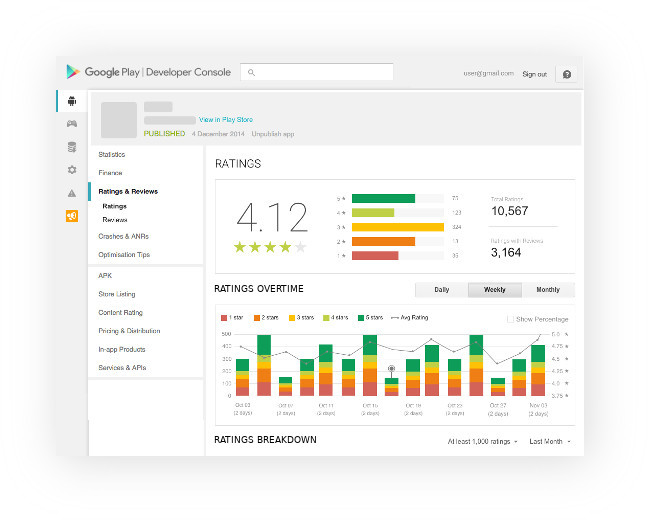Select the Ratings sub-item
The height and width of the screenshot is (520, 648).
tap(114, 206)
